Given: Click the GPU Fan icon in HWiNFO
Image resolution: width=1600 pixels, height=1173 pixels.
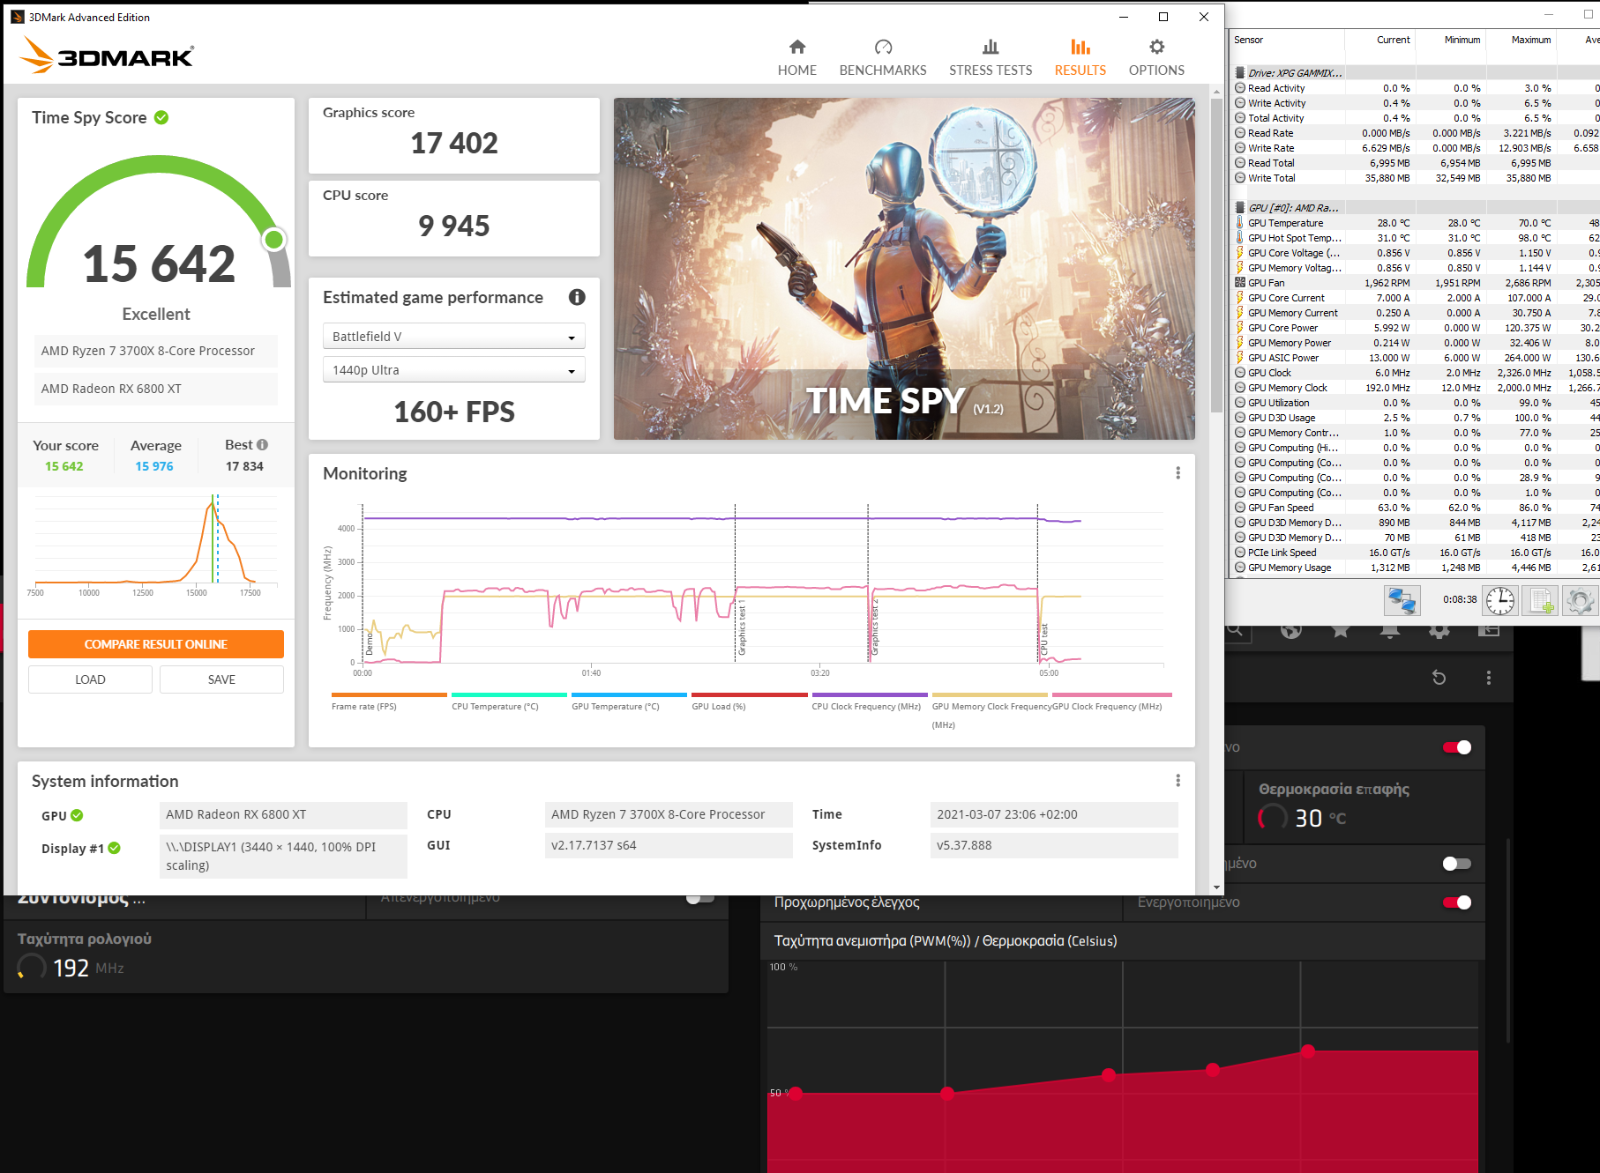Looking at the screenshot, I should tap(1240, 283).
